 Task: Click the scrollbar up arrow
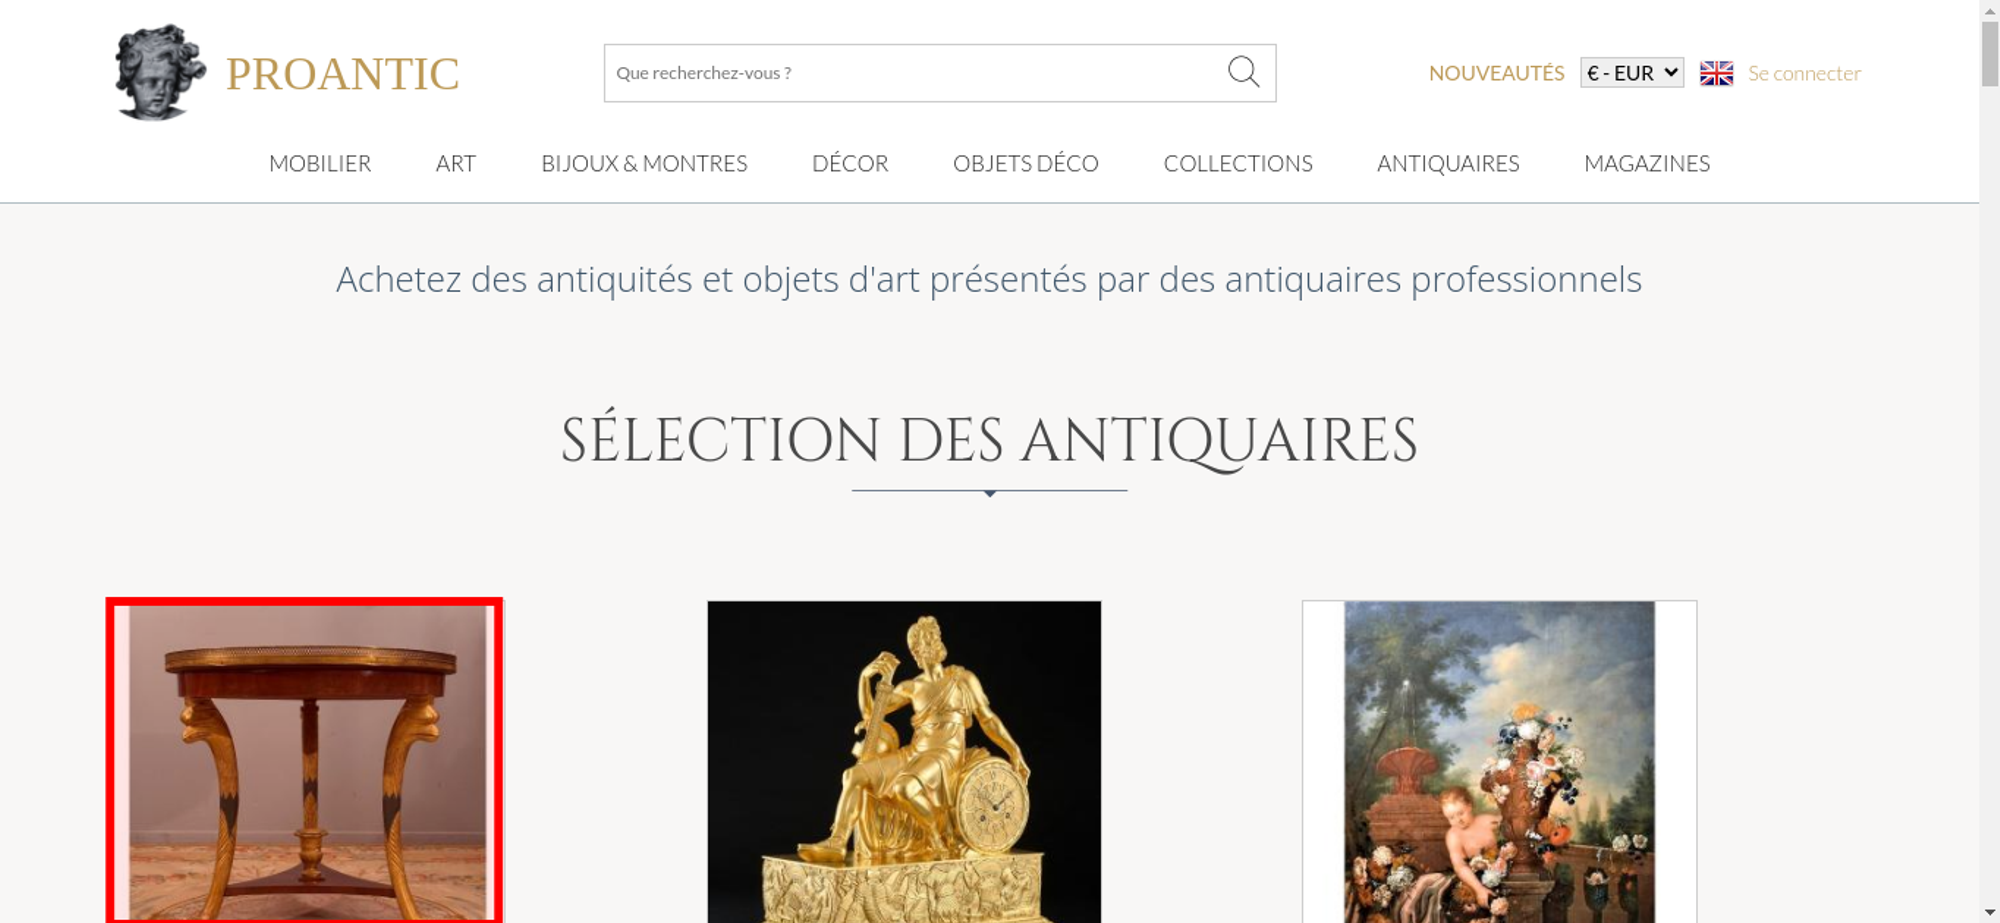click(1990, 9)
